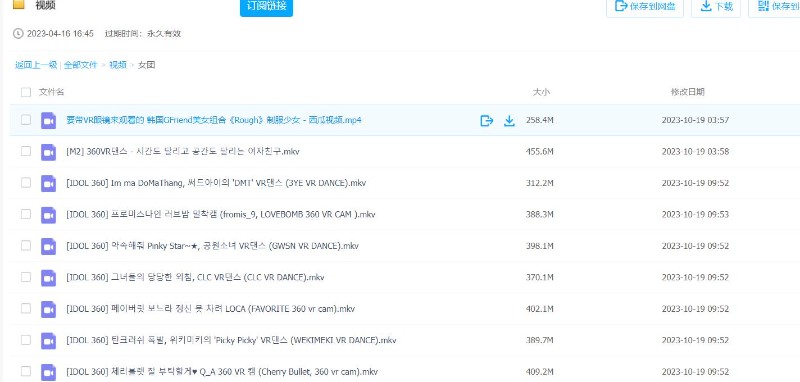
Task: Click the 2023-10-19 03:57 date
Action: [695, 120]
